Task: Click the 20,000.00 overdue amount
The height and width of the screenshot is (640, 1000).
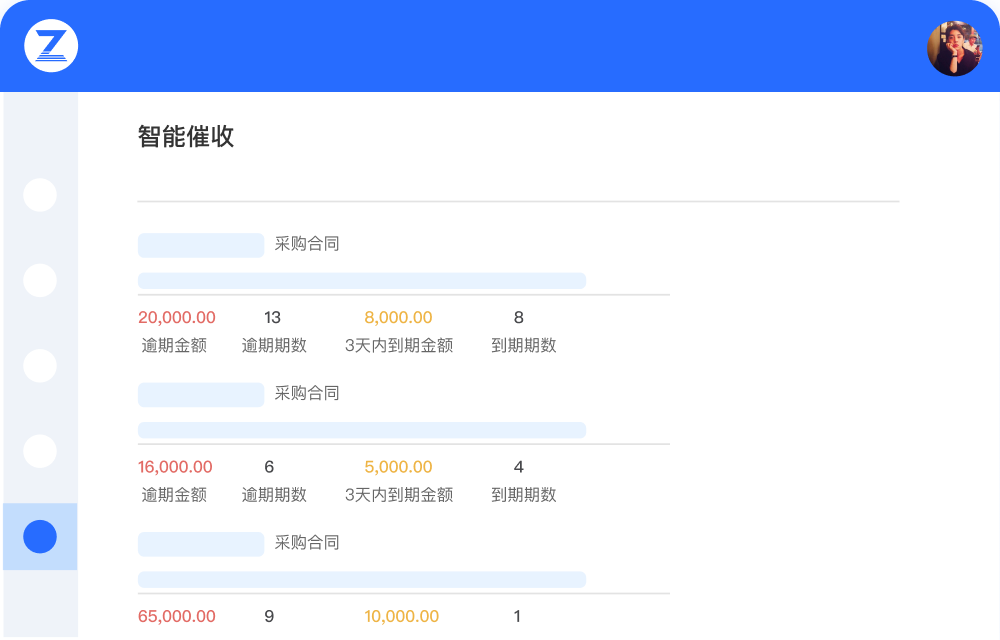Action: point(177,318)
